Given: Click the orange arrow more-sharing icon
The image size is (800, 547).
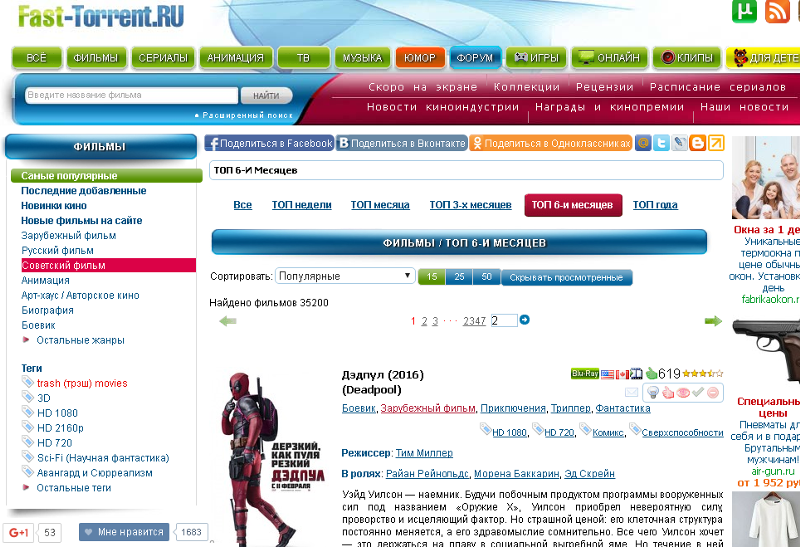Looking at the screenshot, I should 716,143.
